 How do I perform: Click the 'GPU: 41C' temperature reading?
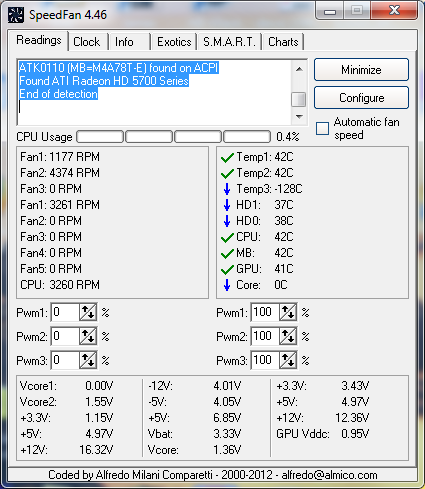click(265, 269)
